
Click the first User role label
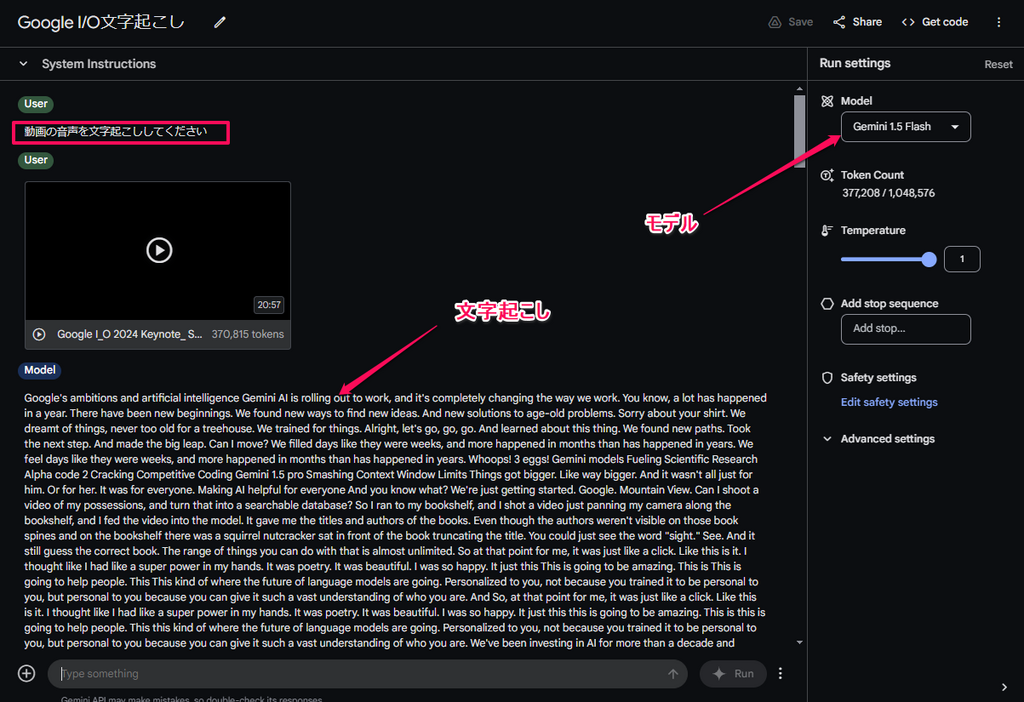click(x=36, y=104)
